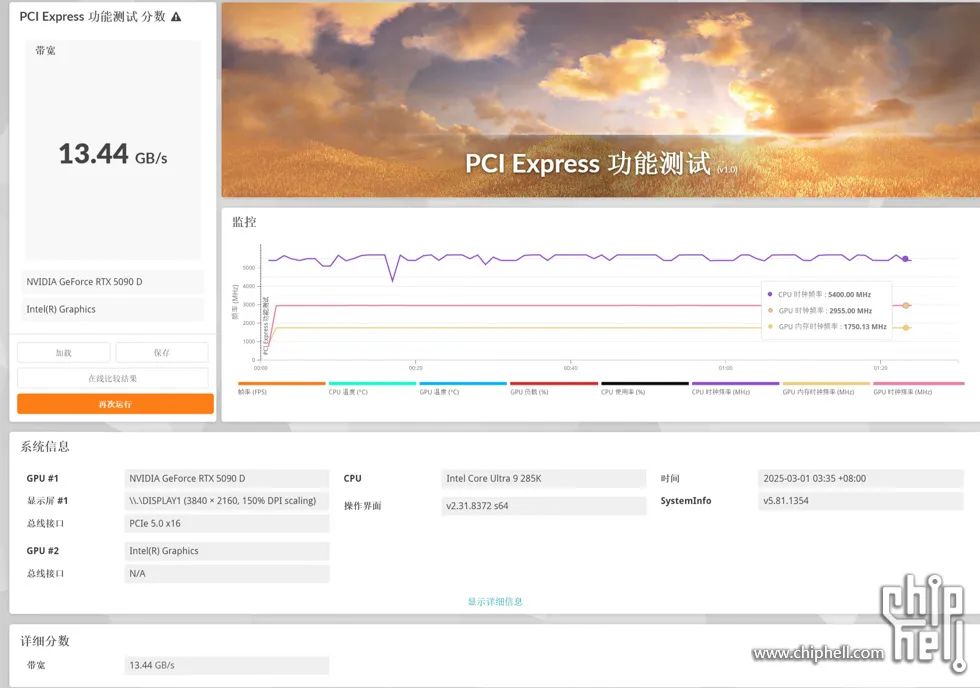Click the 加载 (Load) button
This screenshot has height=688, width=980.
[x=64, y=352]
